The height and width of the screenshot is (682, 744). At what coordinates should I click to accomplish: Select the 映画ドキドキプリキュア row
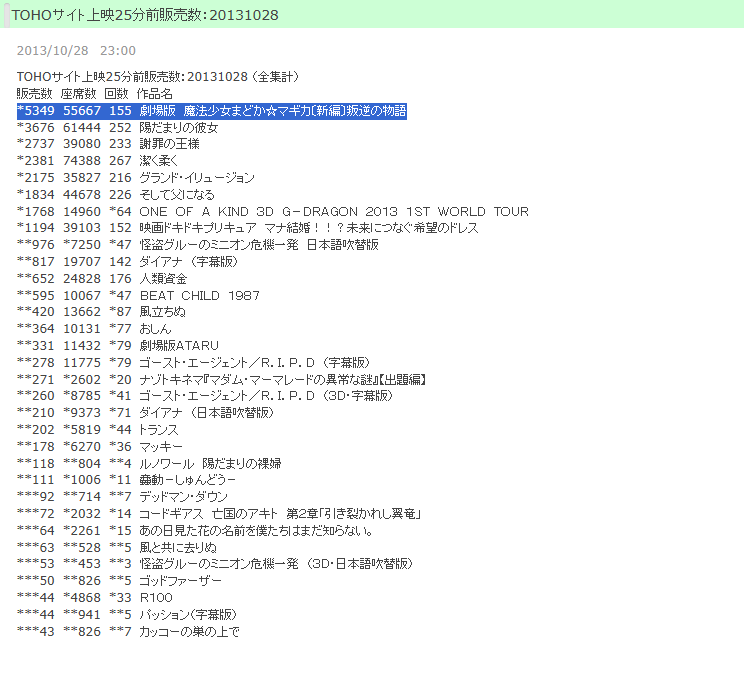click(248, 228)
